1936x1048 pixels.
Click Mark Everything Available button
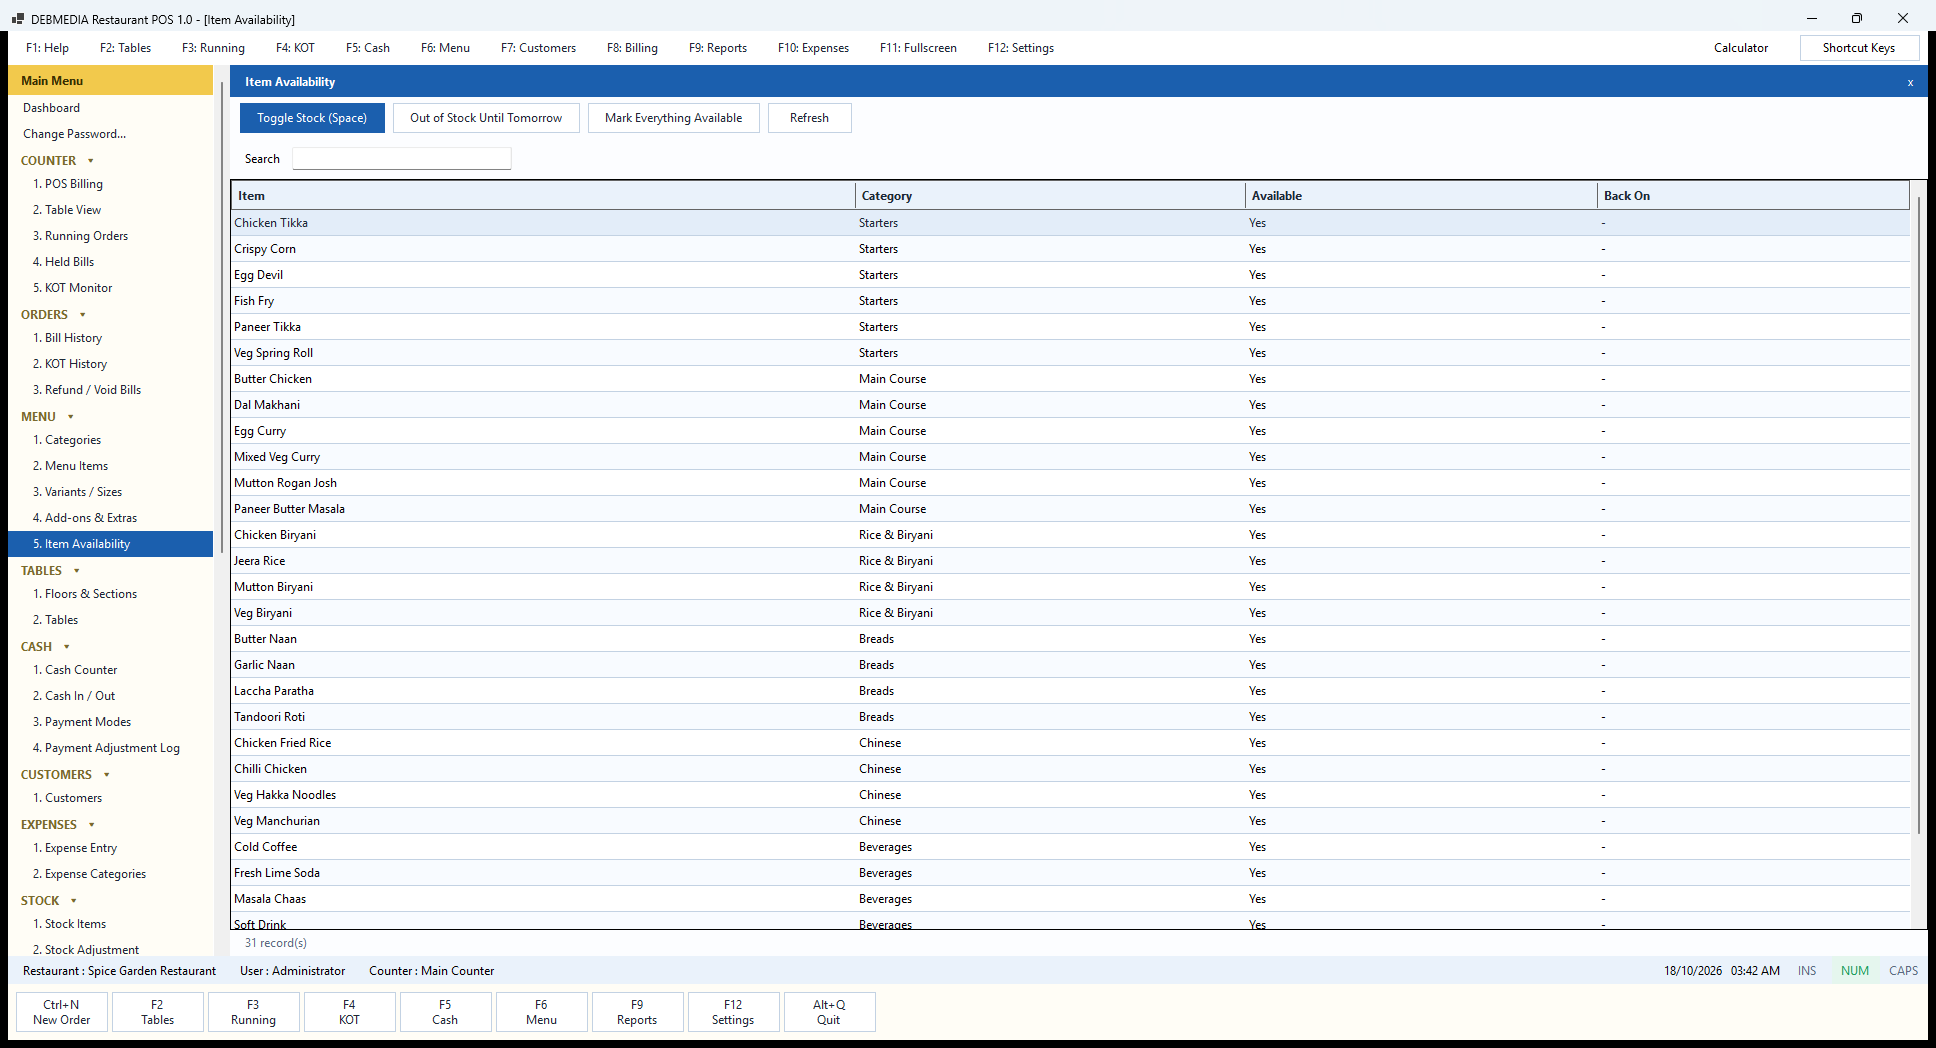673,118
